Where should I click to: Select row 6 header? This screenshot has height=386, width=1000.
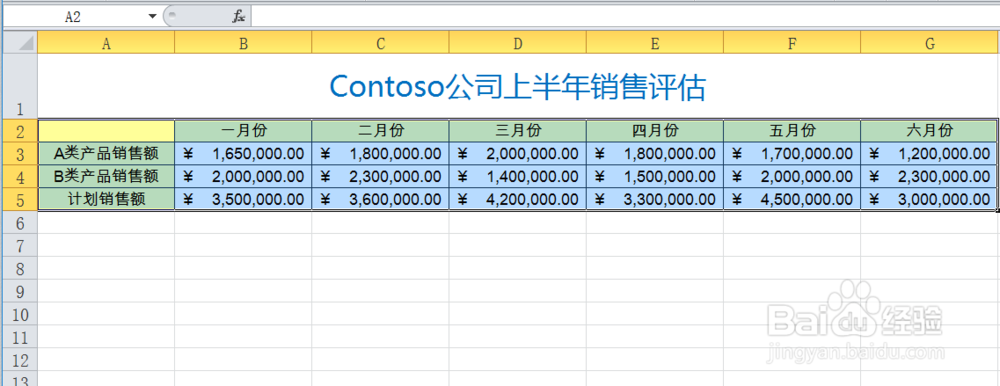[20, 223]
